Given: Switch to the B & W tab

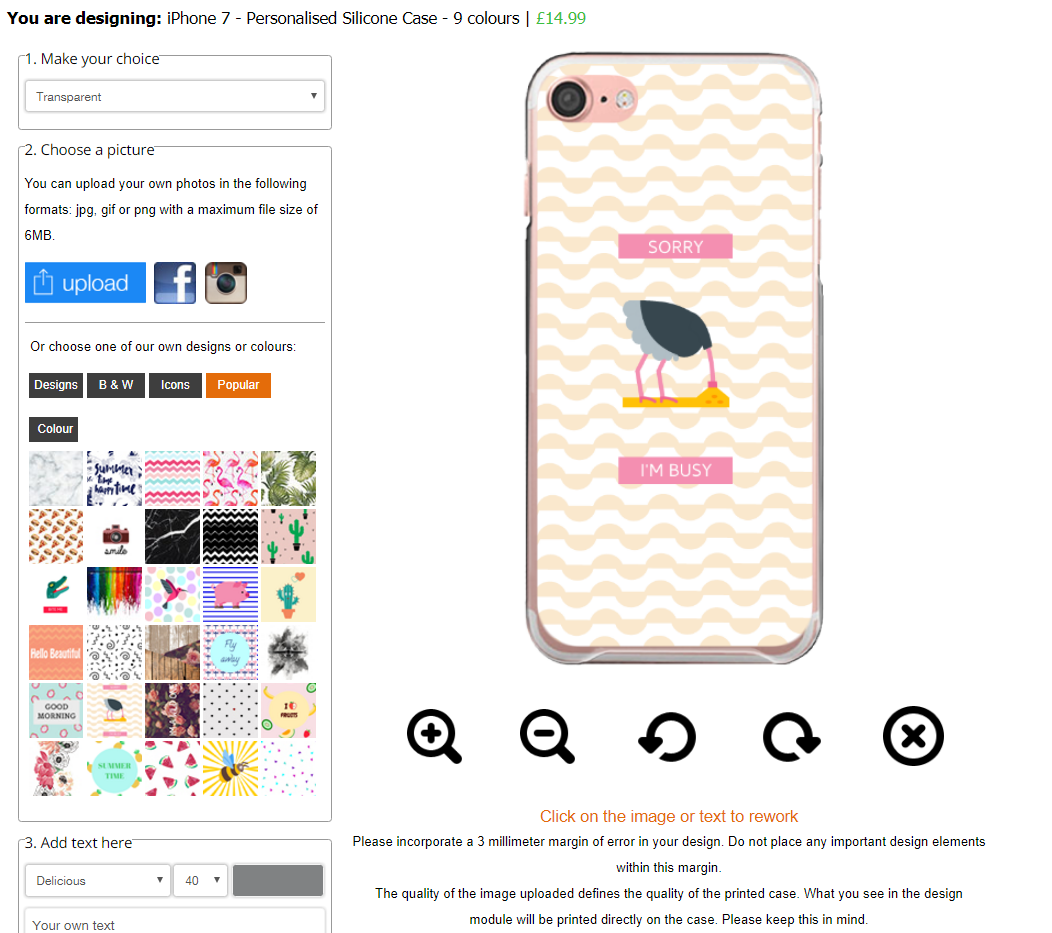Looking at the screenshot, I should click(116, 385).
